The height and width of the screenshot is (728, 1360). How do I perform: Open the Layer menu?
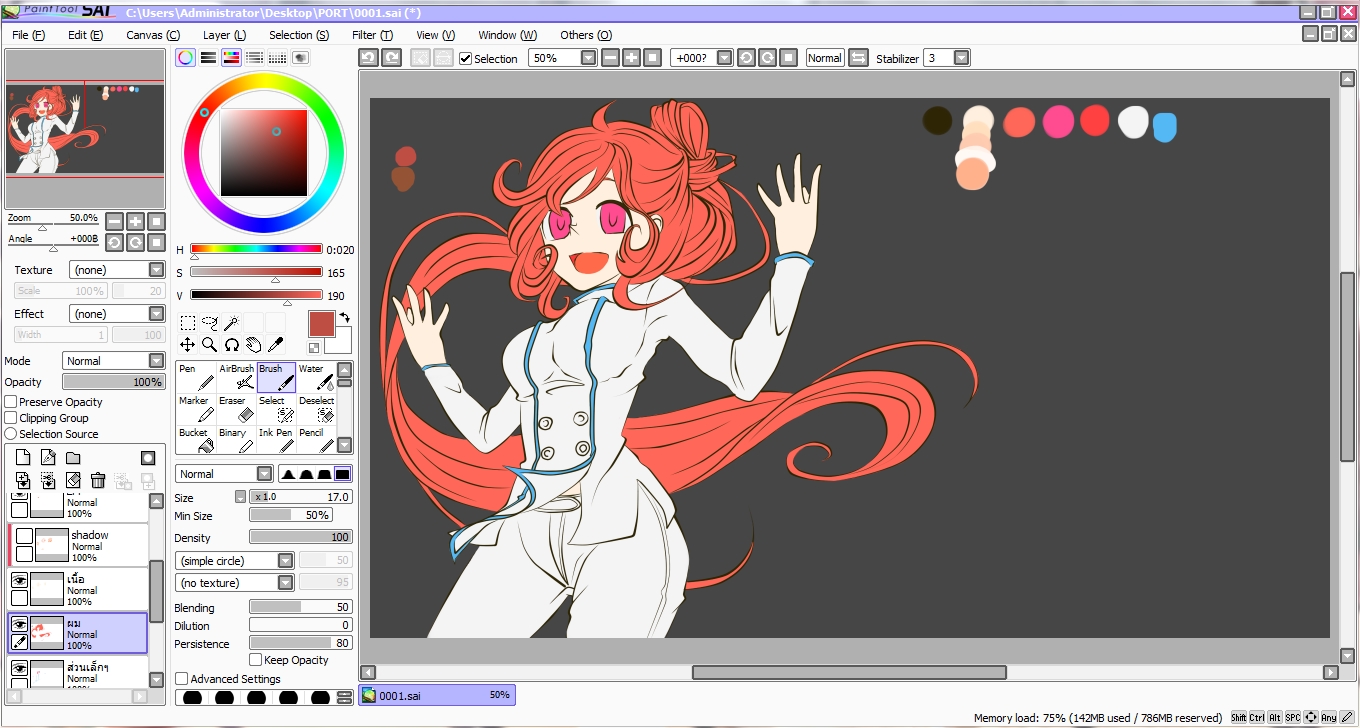coord(224,35)
